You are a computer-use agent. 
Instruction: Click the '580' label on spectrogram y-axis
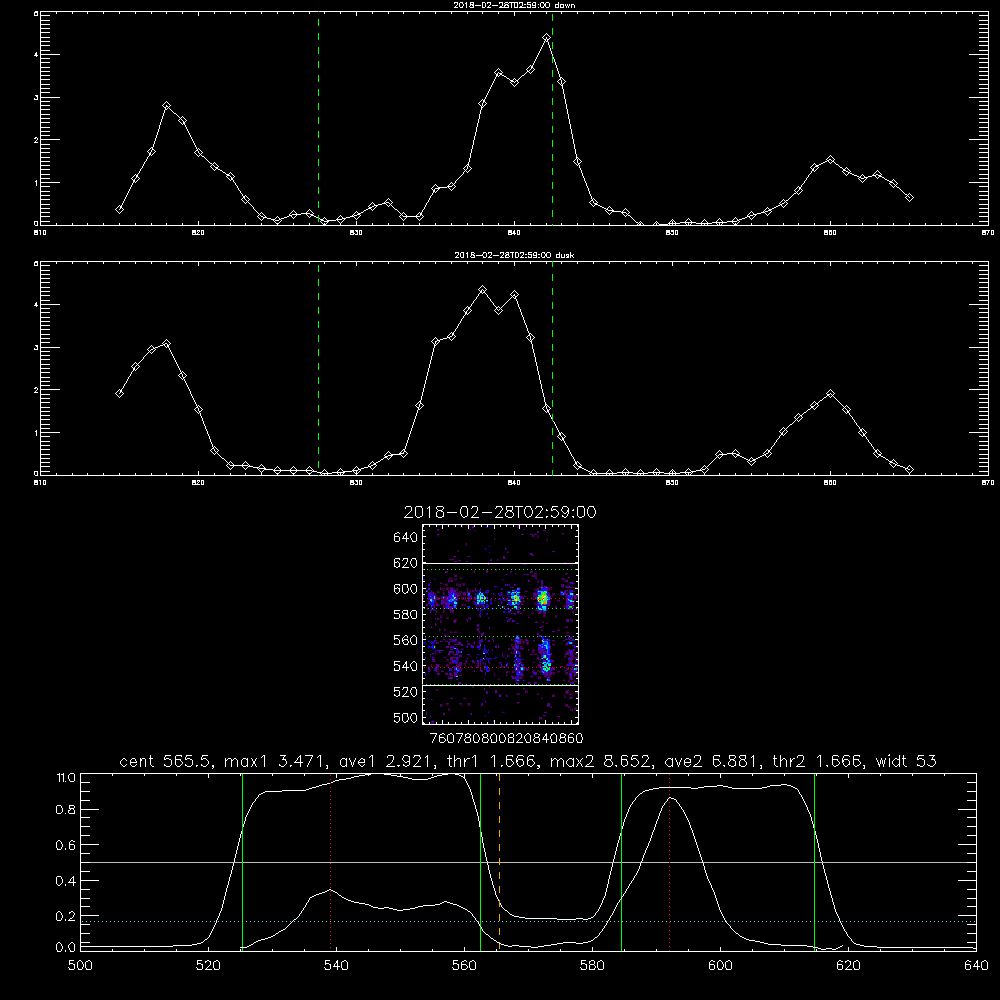coord(406,615)
